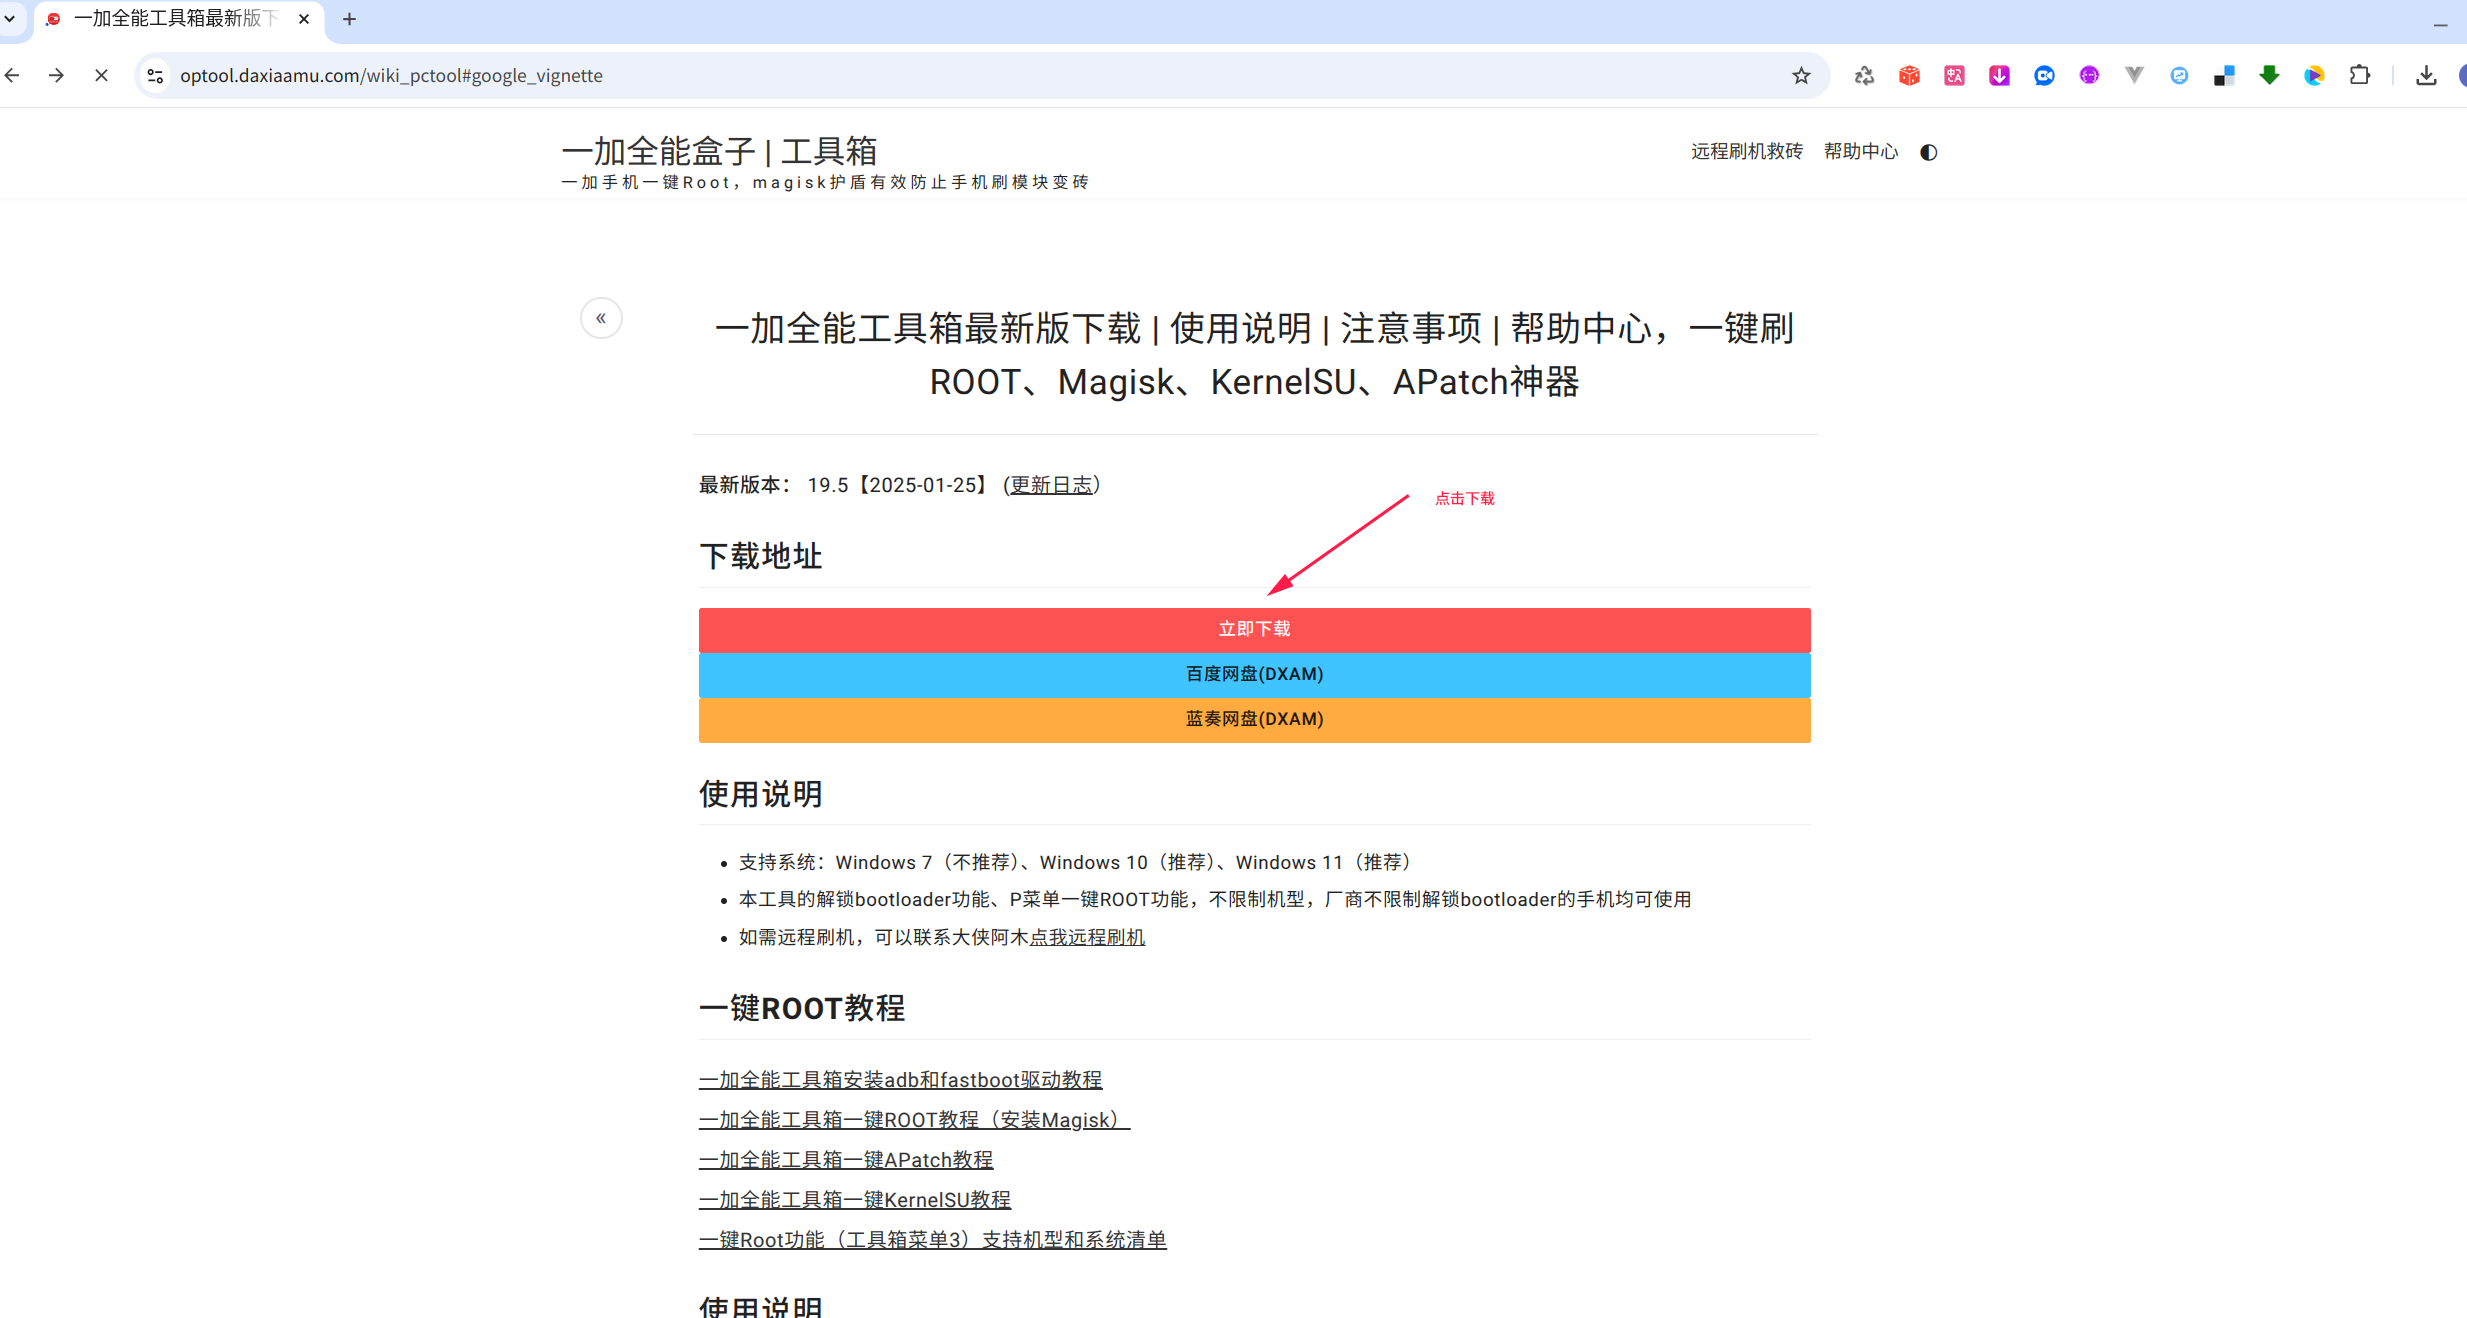The height and width of the screenshot is (1318, 2467).
Task: Open the gray Vue devtools extension
Action: [x=2134, y=76]
